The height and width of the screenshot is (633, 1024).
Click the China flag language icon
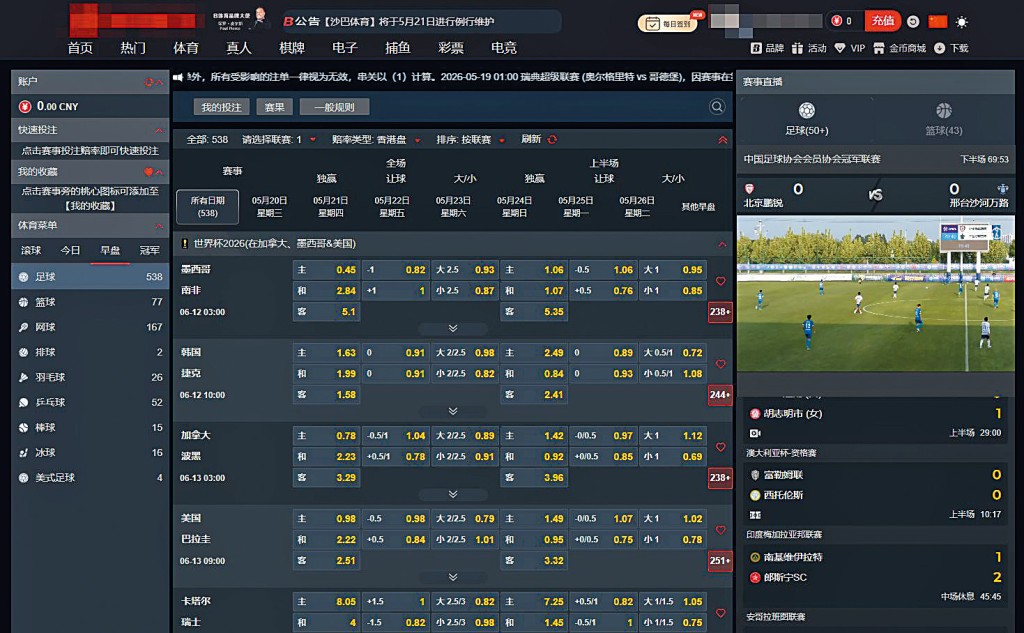pyautogui.click(x=938, y=22)
